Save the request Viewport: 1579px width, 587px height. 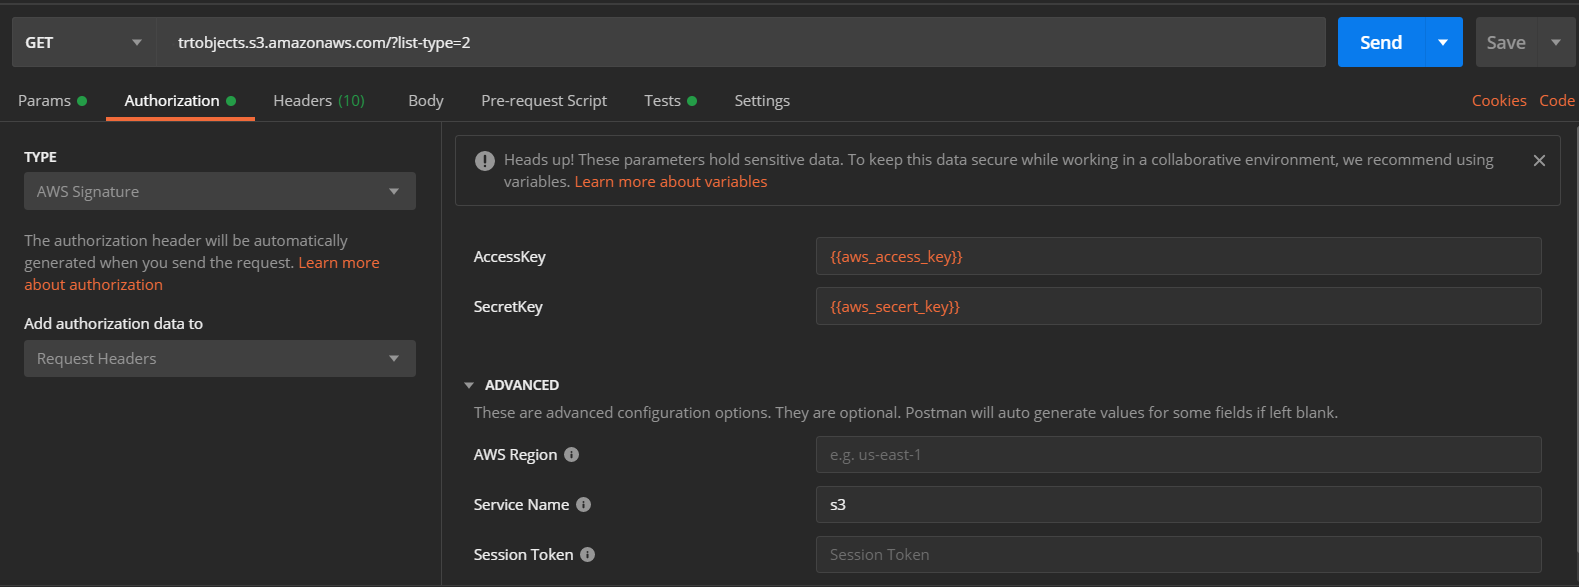[1506, 42]
